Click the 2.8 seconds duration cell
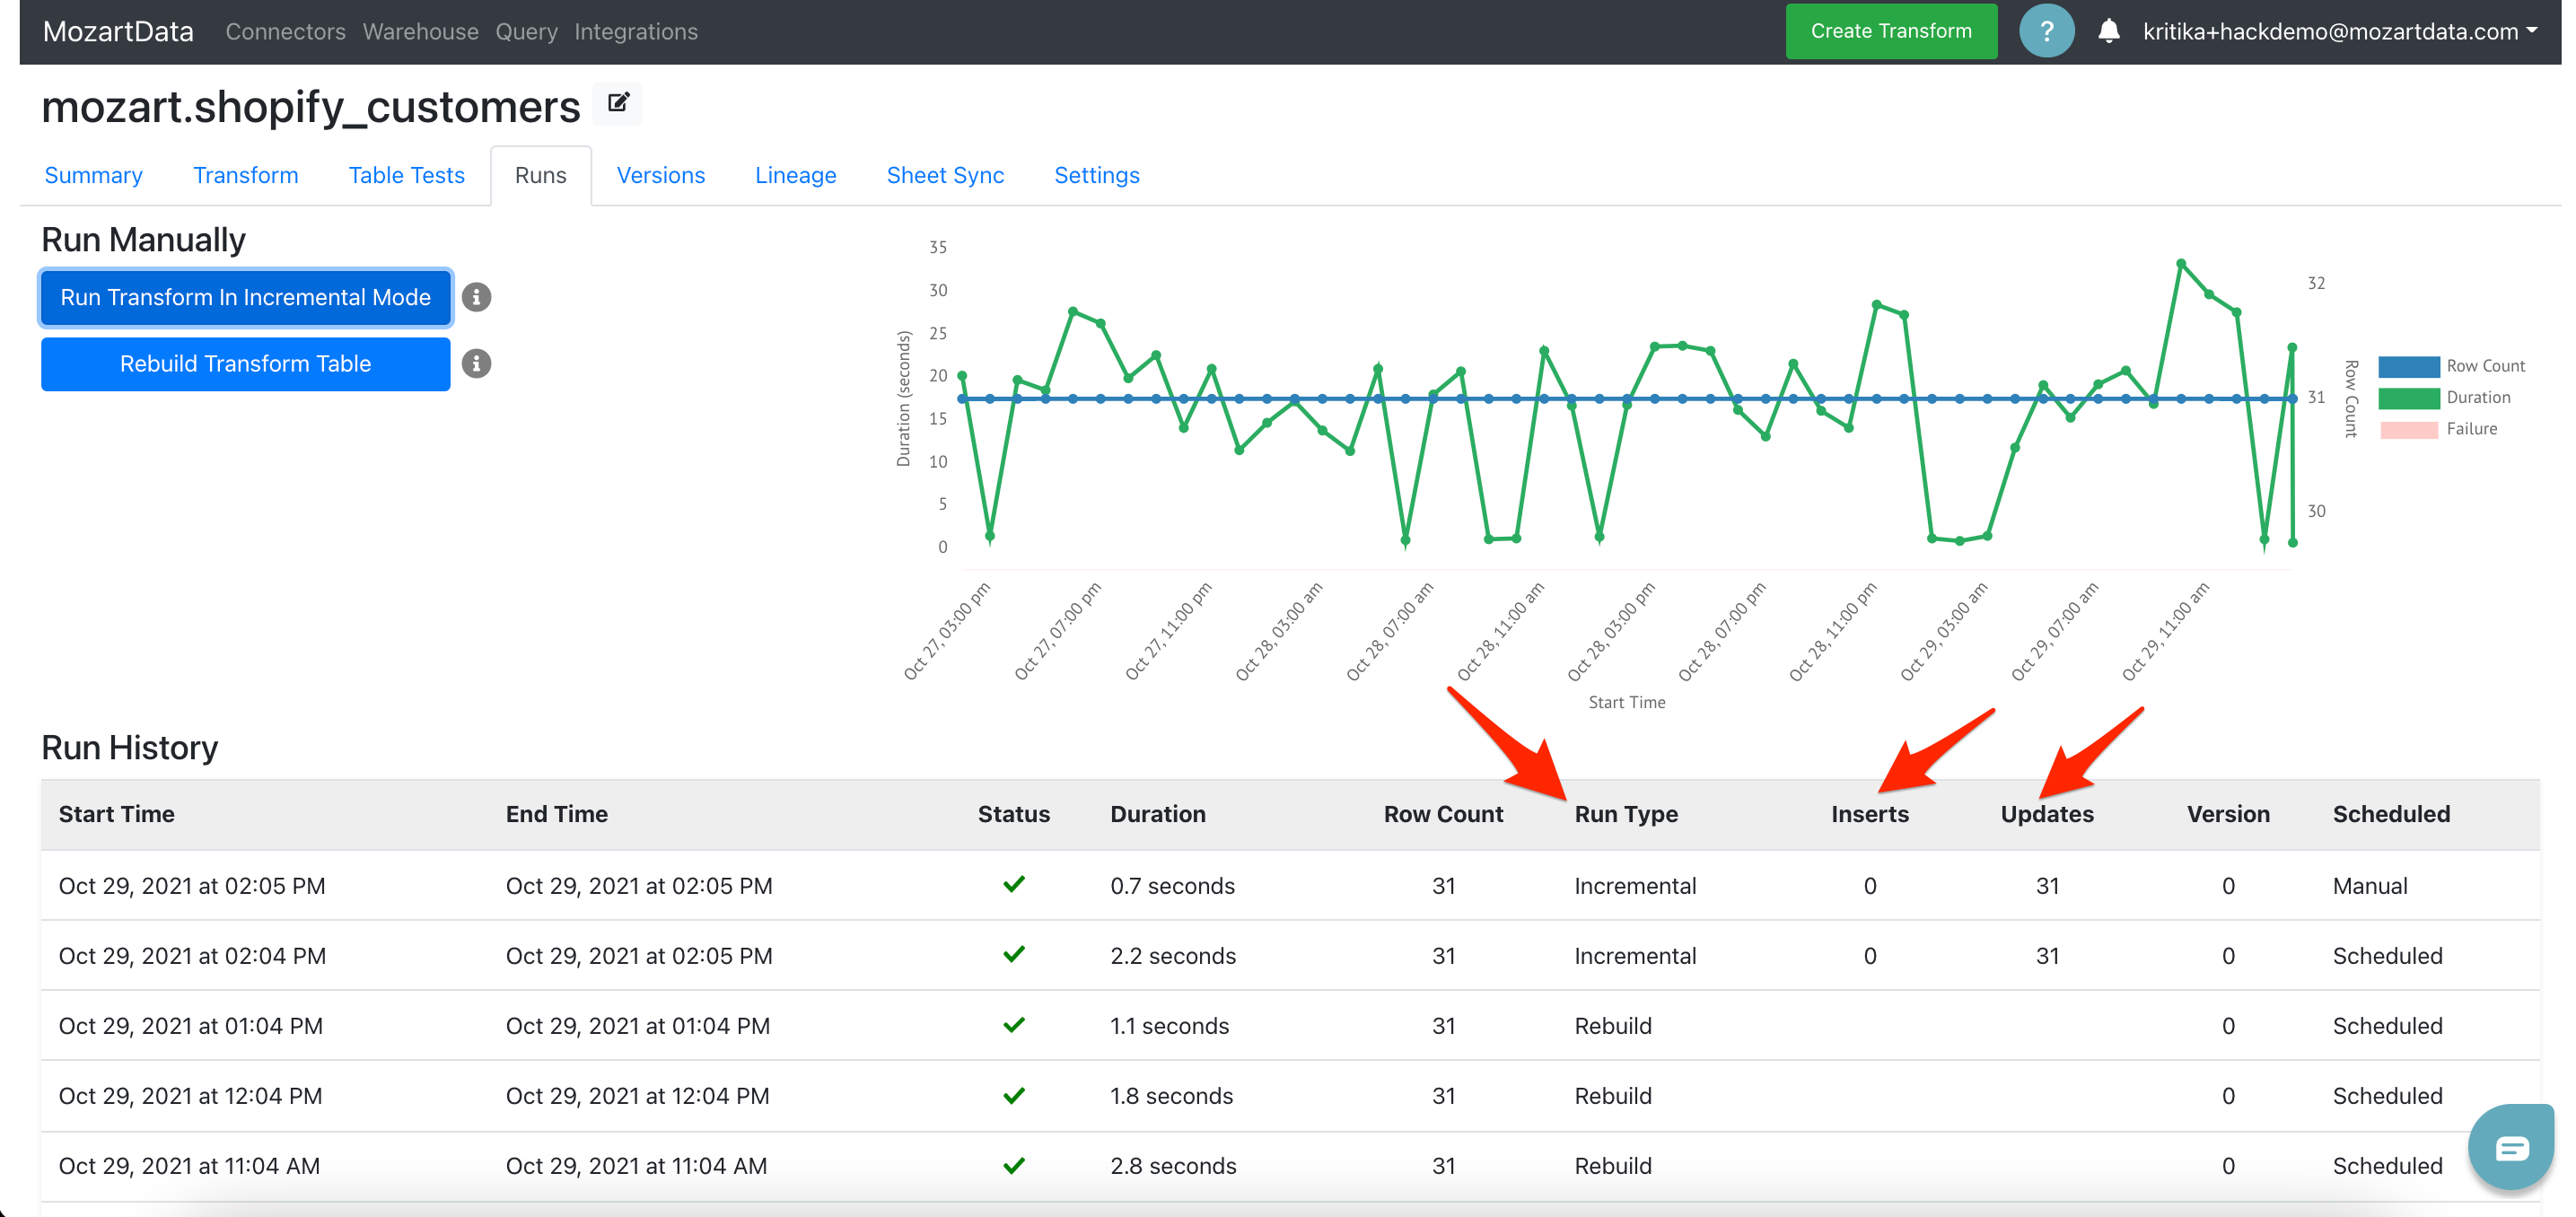The image size is (2576, 1217). [1172, 1165]
